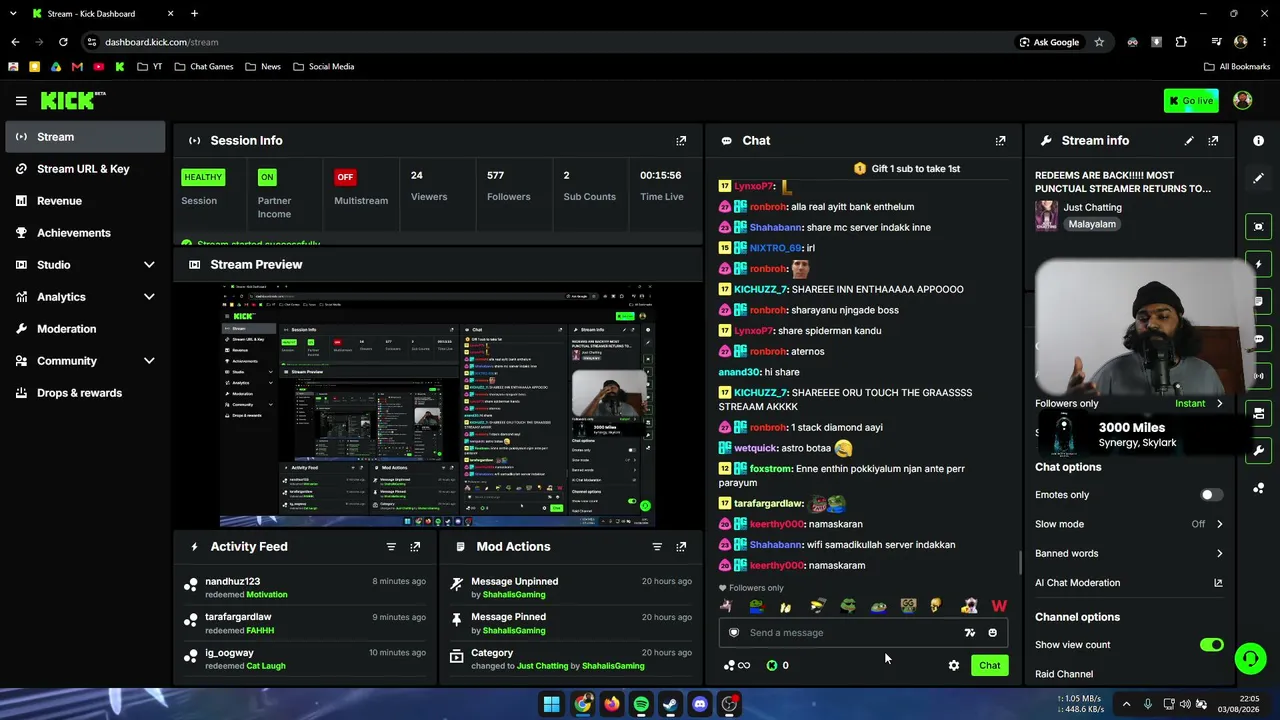This screenshot has width=1280, height=720.
Task: Open the green support headset button
Action: [1250, 658]
